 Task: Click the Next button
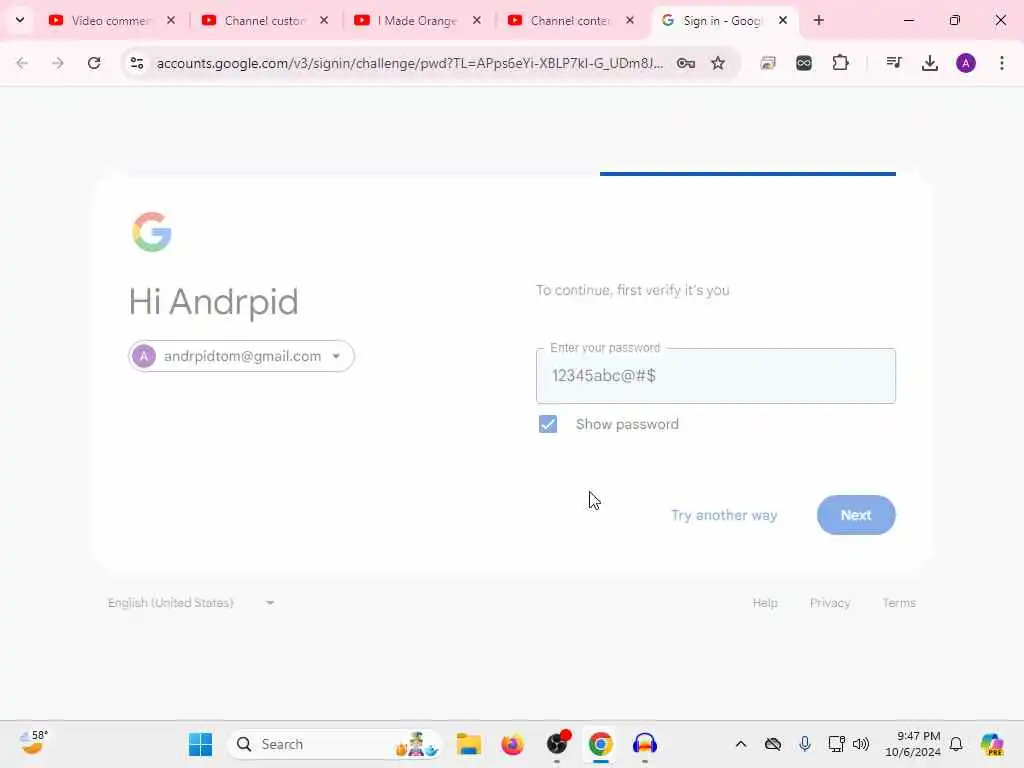point(856,515)
